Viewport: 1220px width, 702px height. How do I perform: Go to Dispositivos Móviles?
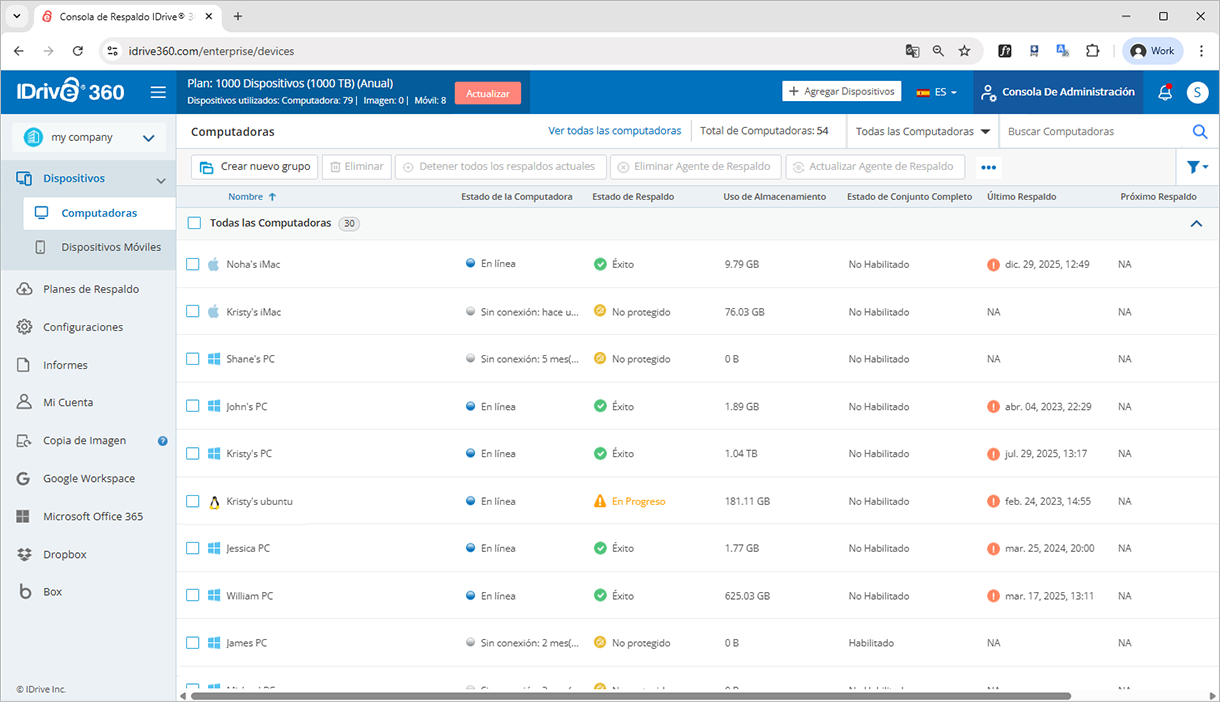coord(111,247)
